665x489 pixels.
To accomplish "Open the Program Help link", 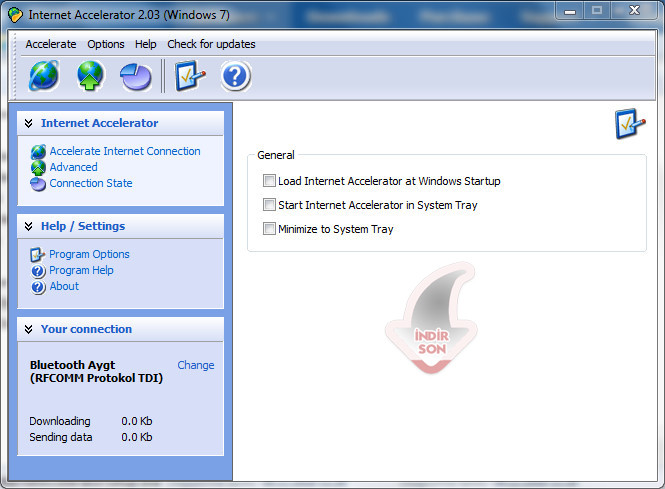I will tap(81, 270).
